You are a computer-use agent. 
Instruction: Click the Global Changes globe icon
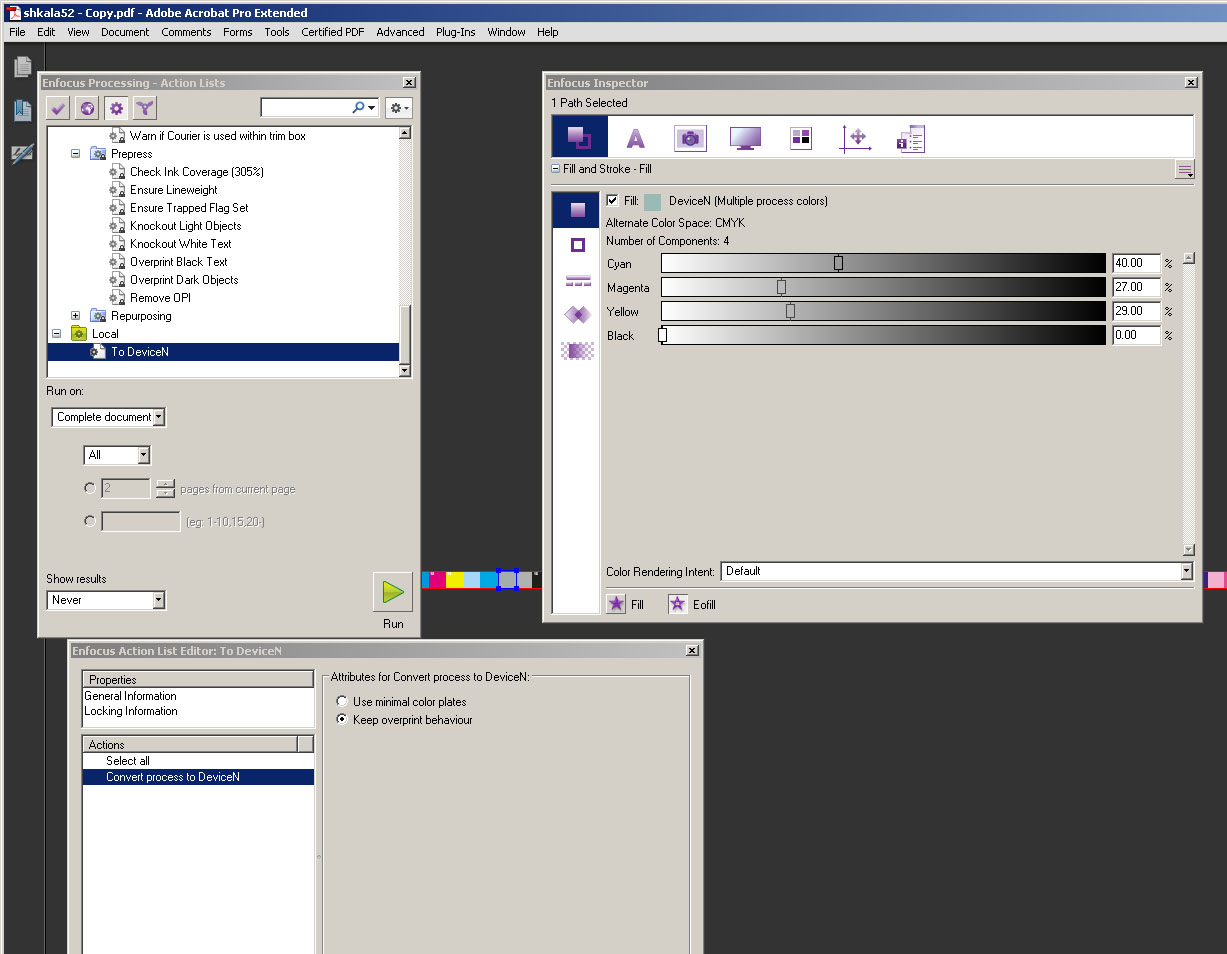point(87,108)
